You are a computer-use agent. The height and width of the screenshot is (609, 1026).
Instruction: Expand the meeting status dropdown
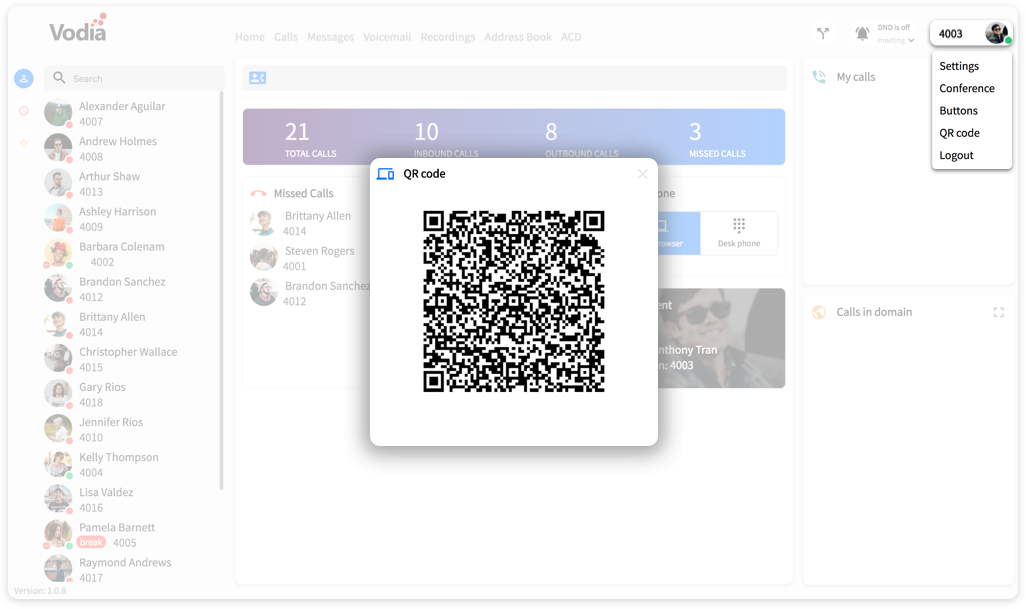(x=896, y=41)
